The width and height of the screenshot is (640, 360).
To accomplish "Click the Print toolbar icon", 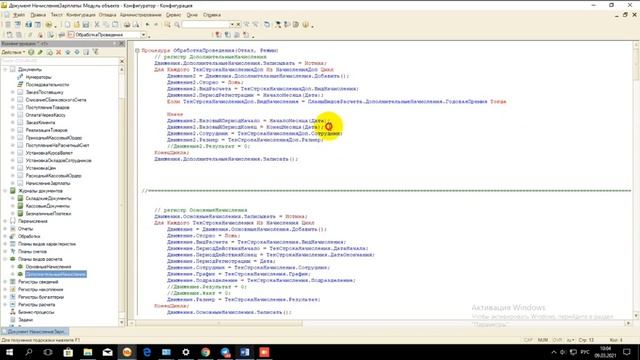I will pyautogui.click(x=127, y=25).
